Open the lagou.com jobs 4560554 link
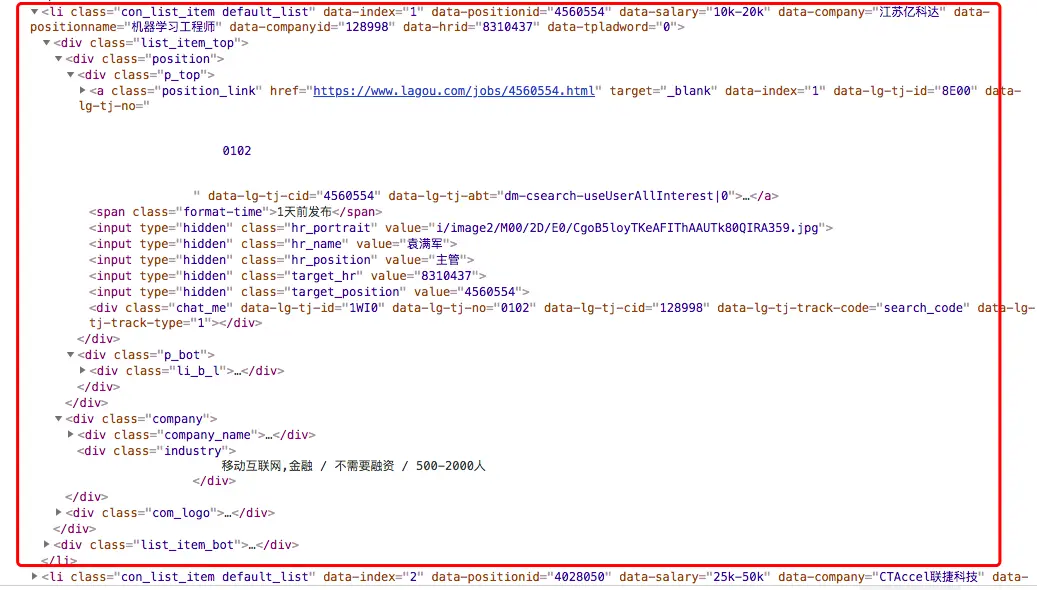Viewport: 1037px width, 590px height. pyautogui.click(x=454, y=91)
